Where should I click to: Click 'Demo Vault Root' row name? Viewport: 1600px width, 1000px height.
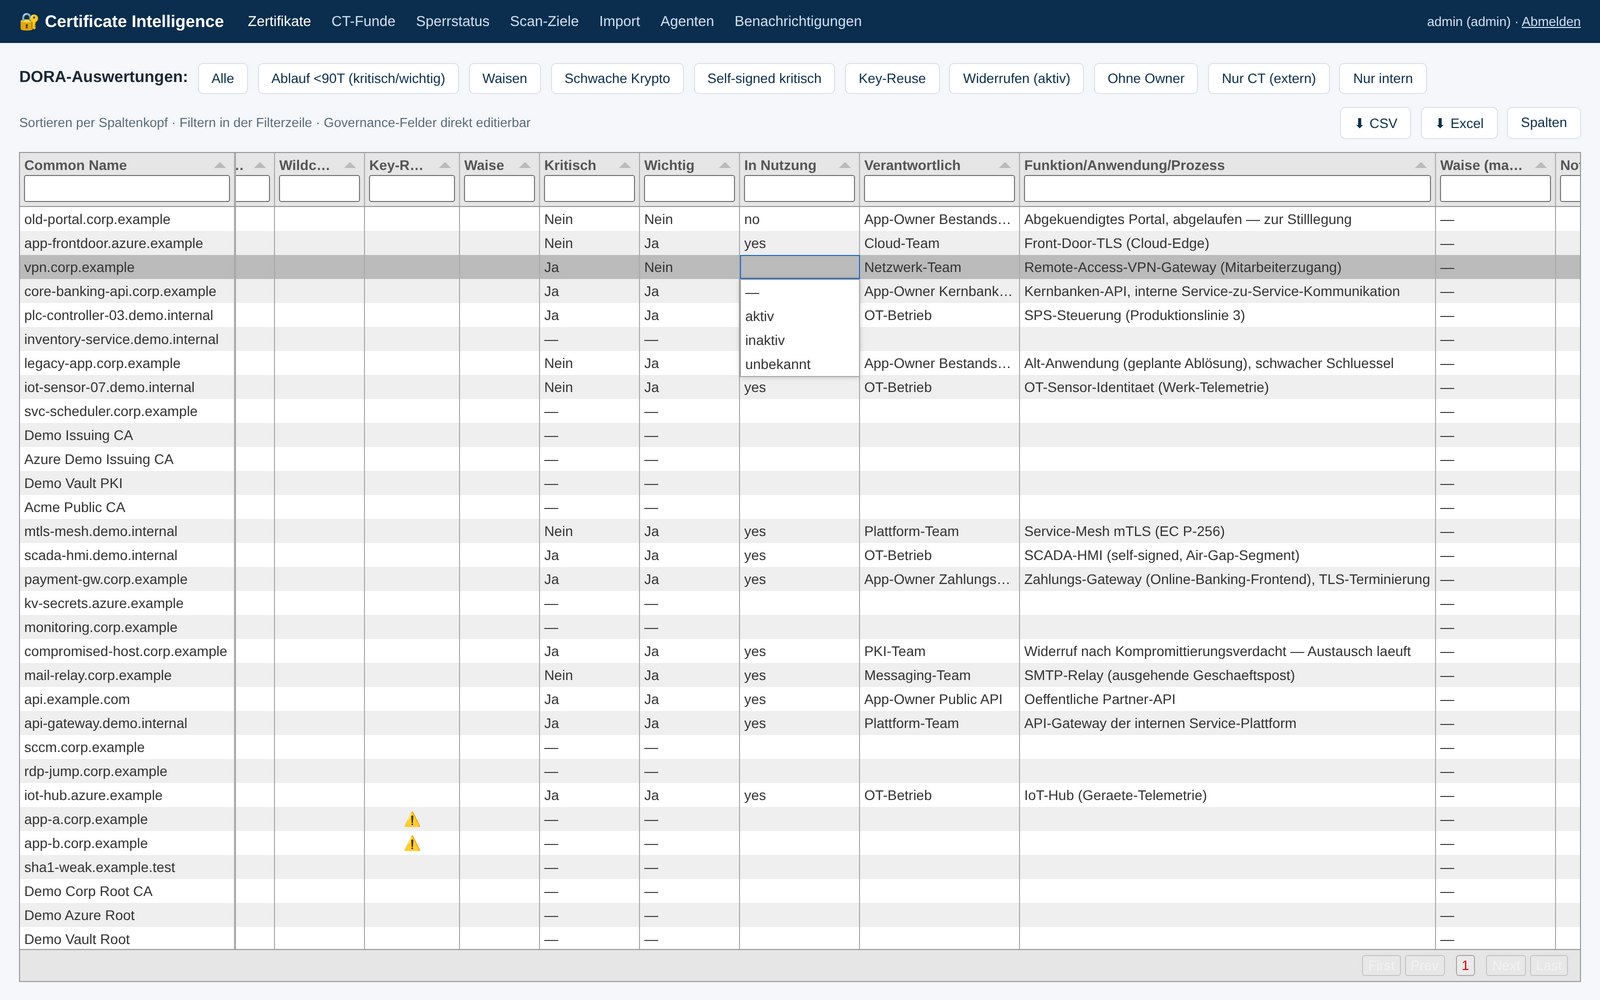click(x=77, y=939)
